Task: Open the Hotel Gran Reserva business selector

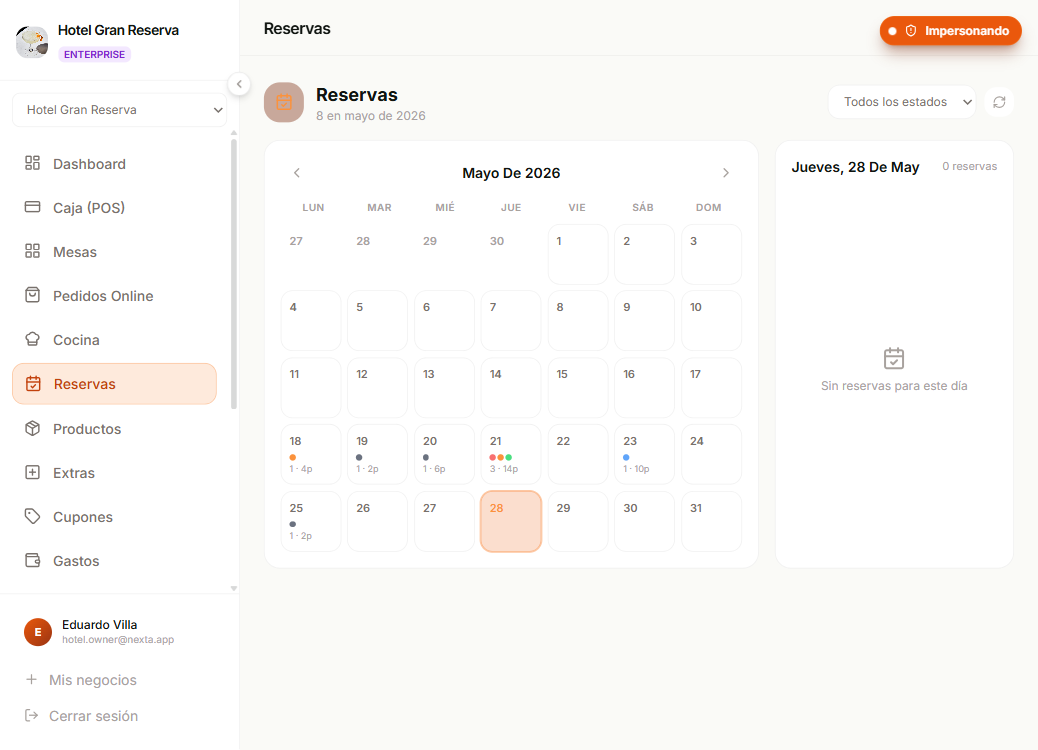Action: pos(120,110)
